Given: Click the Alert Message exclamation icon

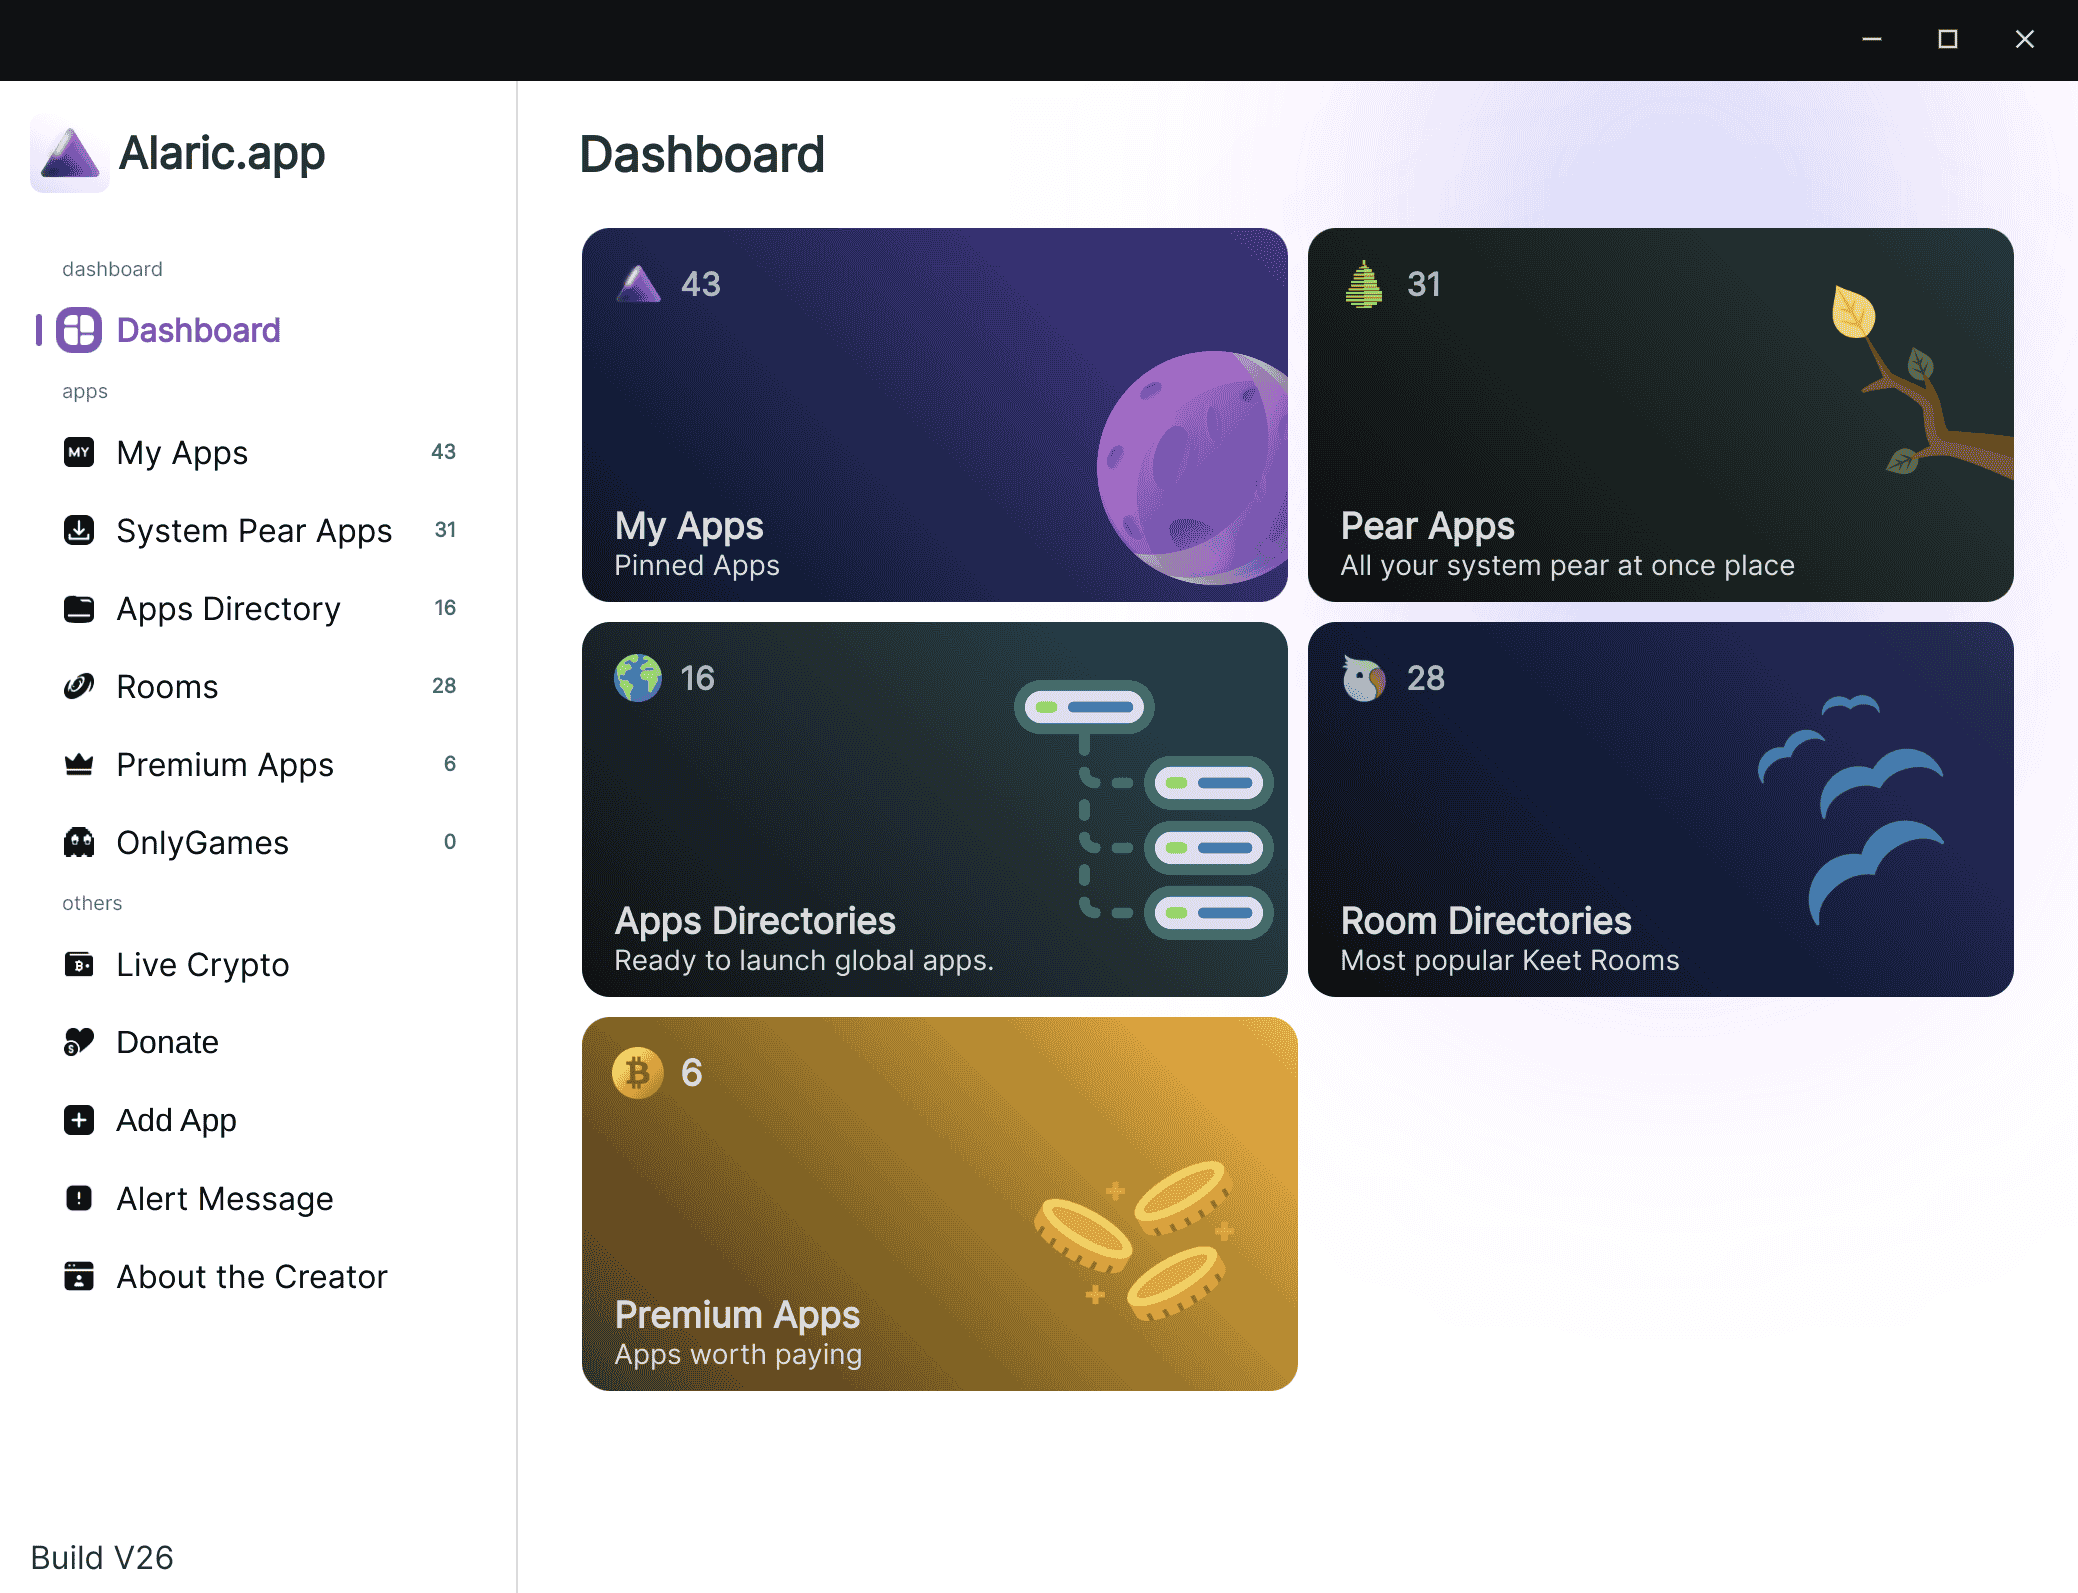Looking at the screenshot, I should click(79, 1198).
